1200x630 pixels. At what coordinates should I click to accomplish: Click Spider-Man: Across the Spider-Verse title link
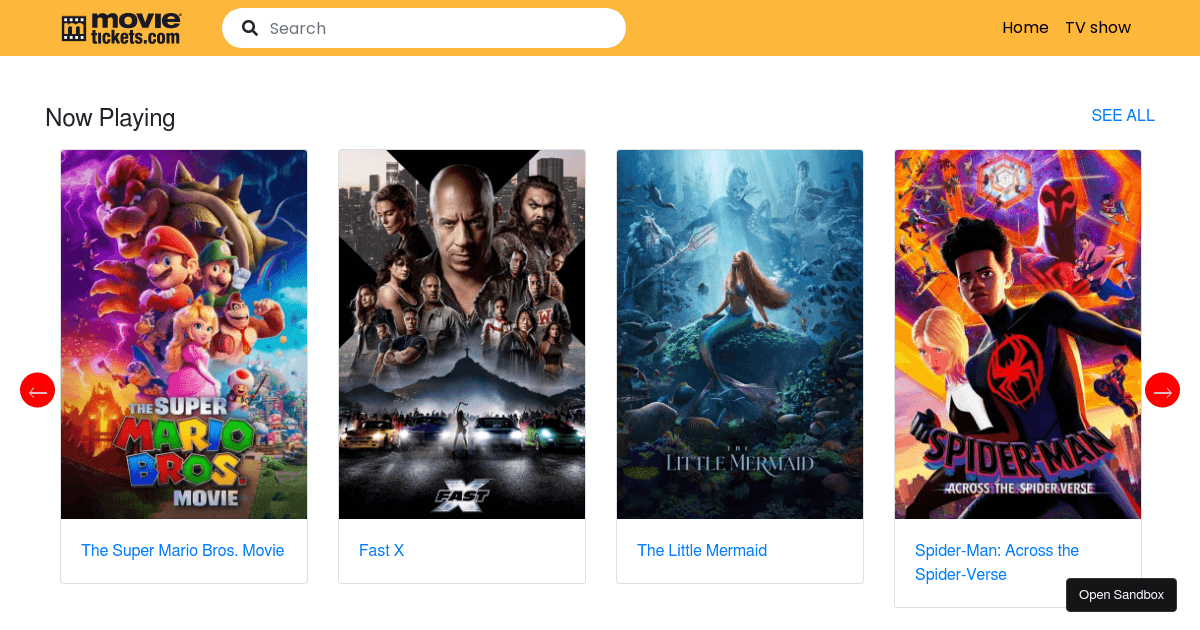(x=997, y=563)
